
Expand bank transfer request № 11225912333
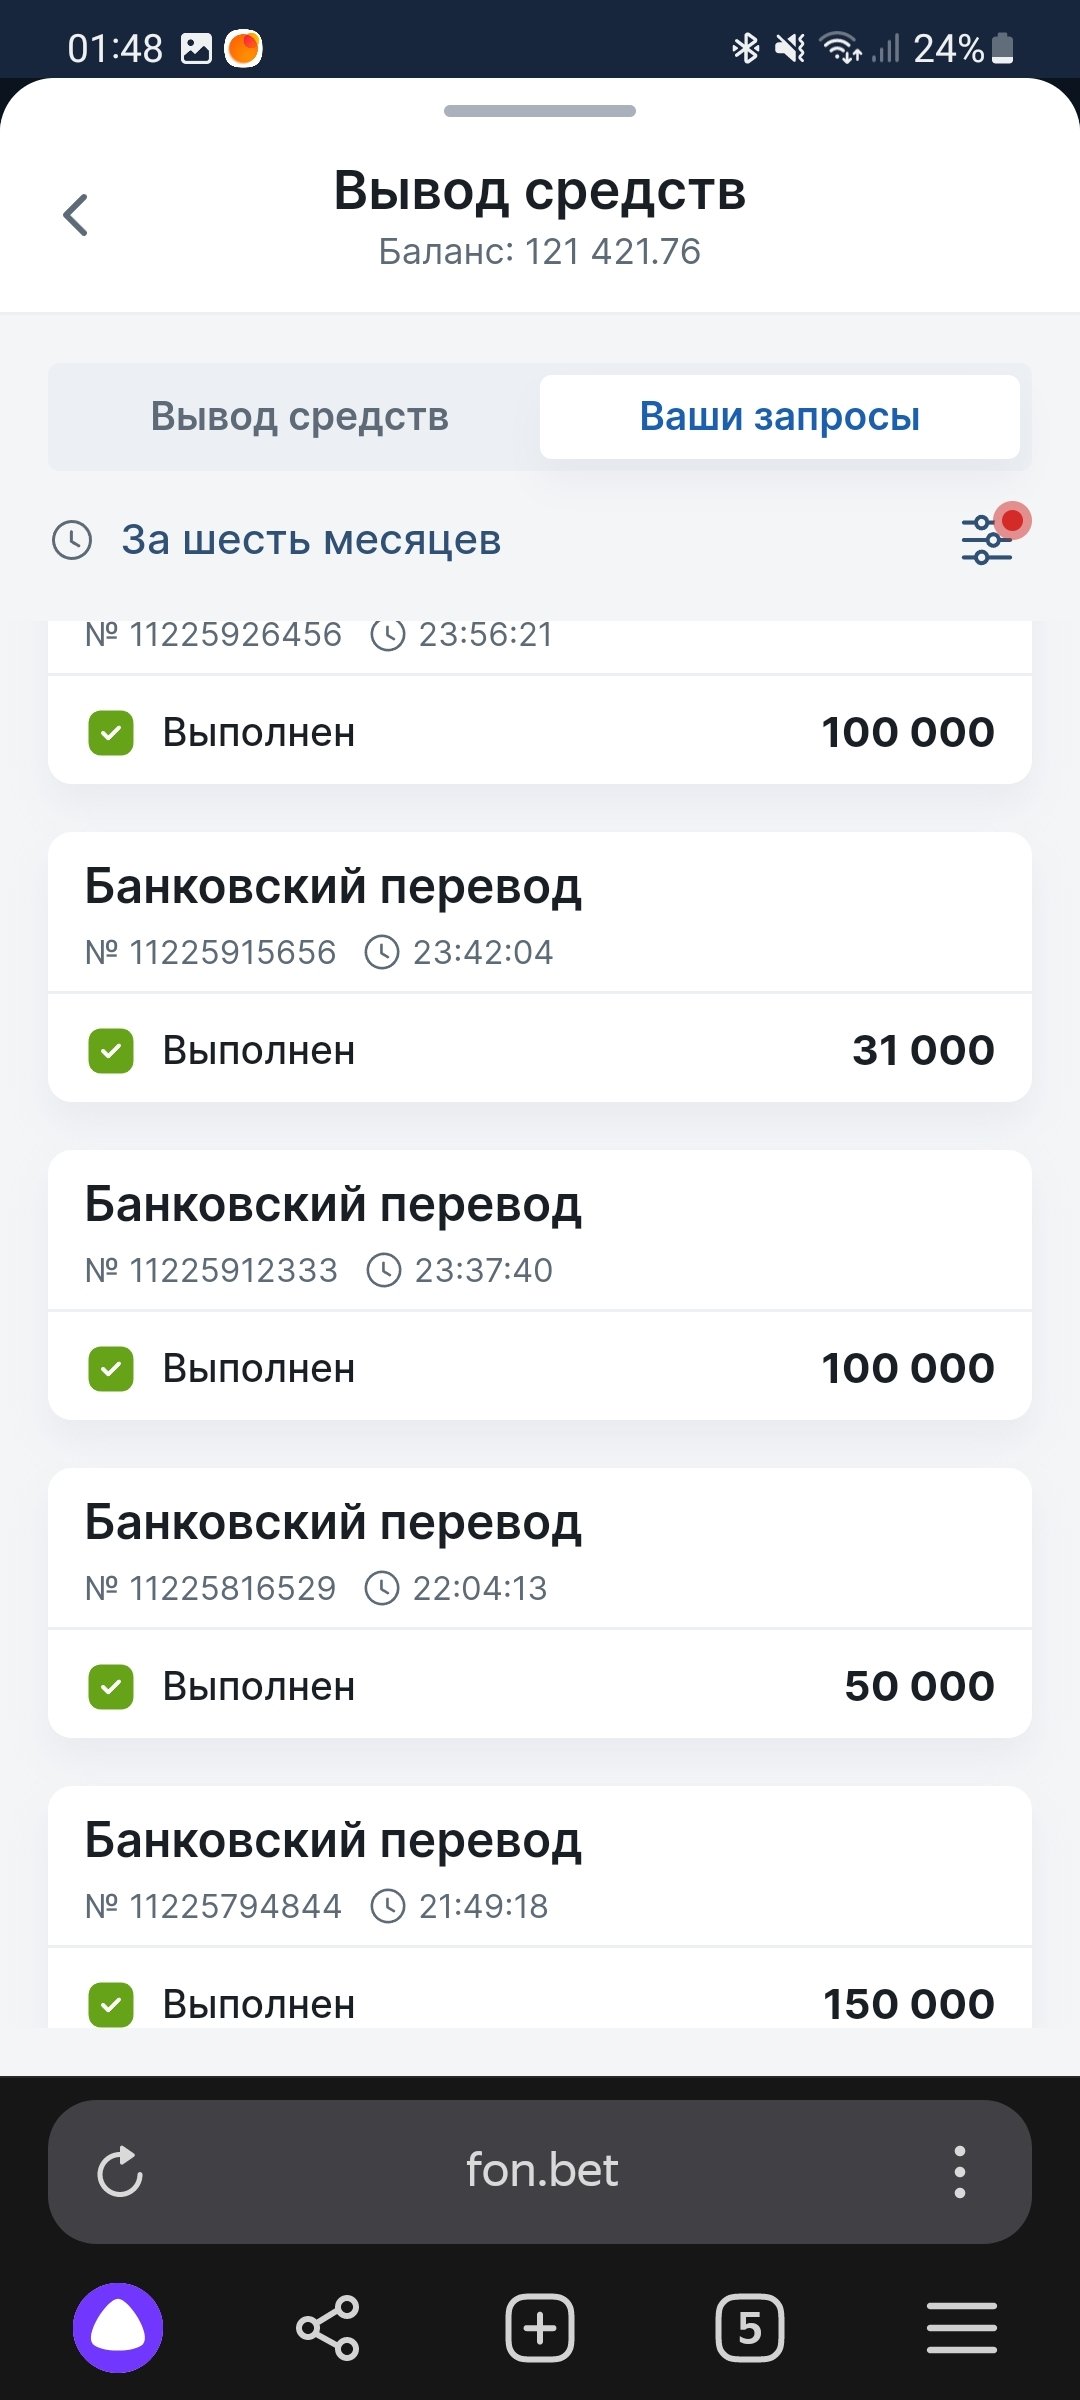pos(540,1230)
